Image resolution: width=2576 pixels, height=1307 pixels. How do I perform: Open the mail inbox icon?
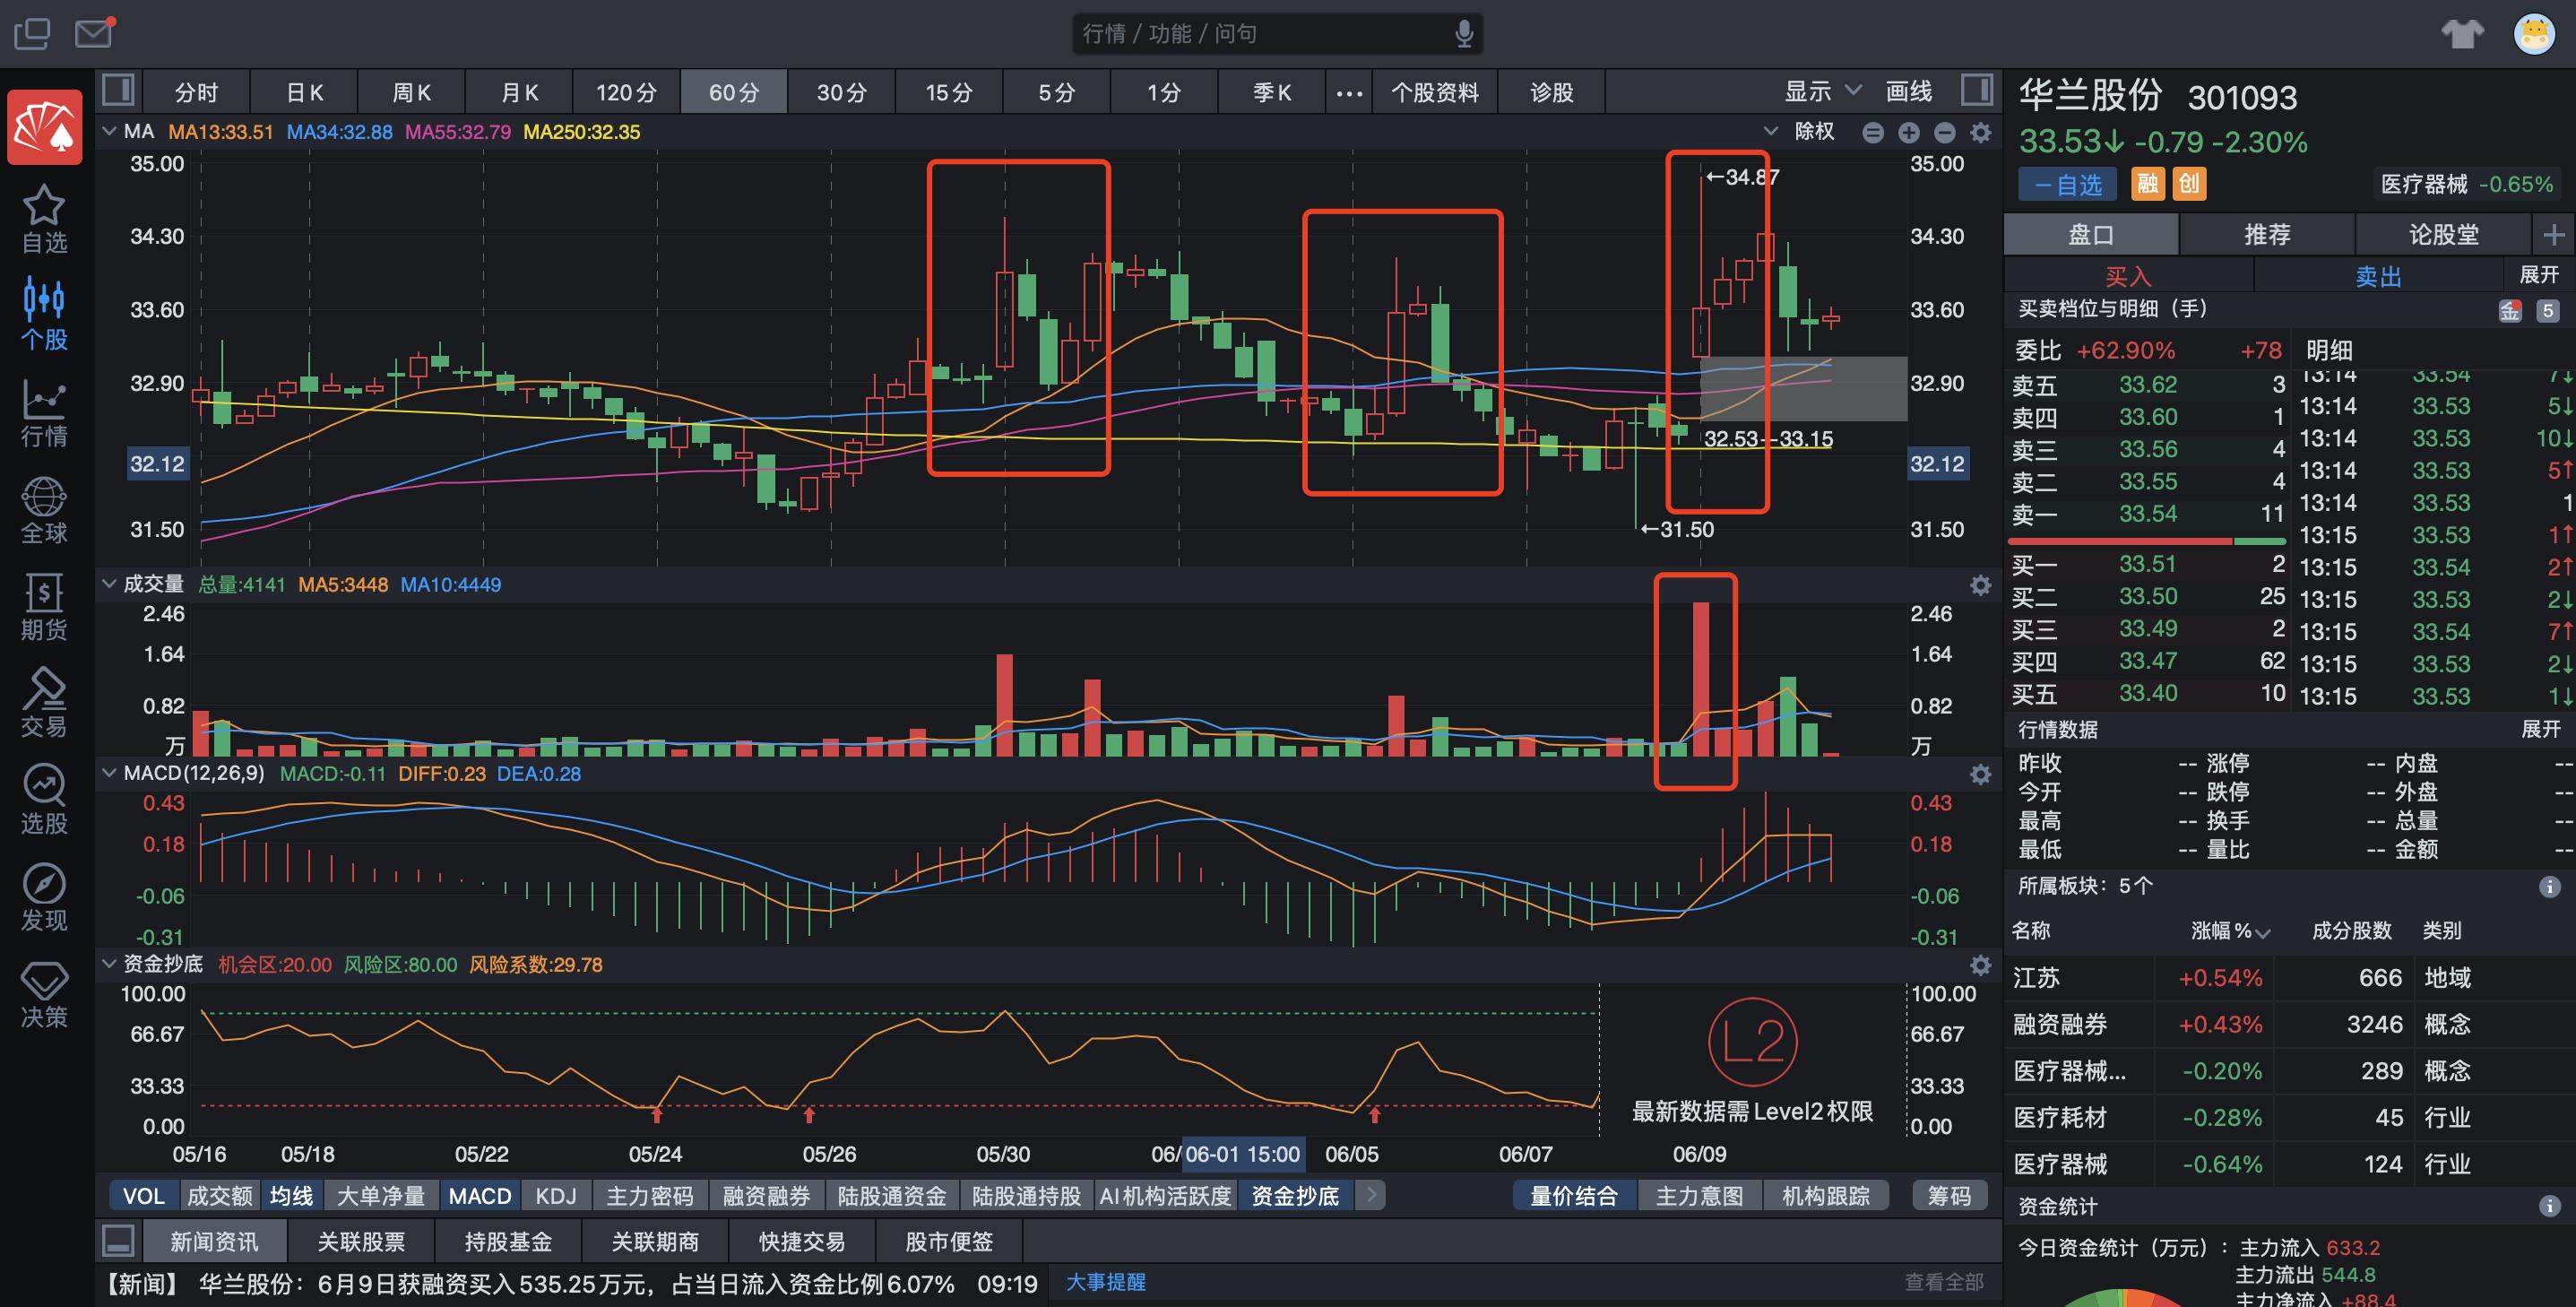click(x=94, y=33)
